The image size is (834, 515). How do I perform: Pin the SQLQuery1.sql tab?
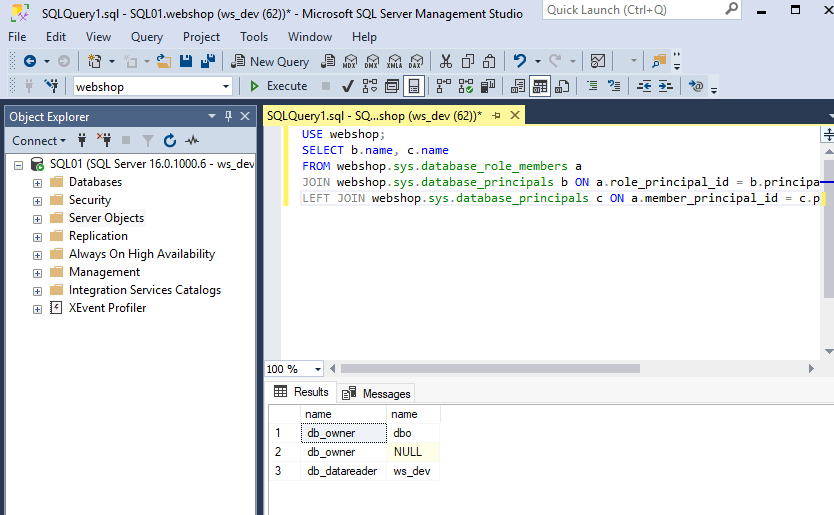496,115
